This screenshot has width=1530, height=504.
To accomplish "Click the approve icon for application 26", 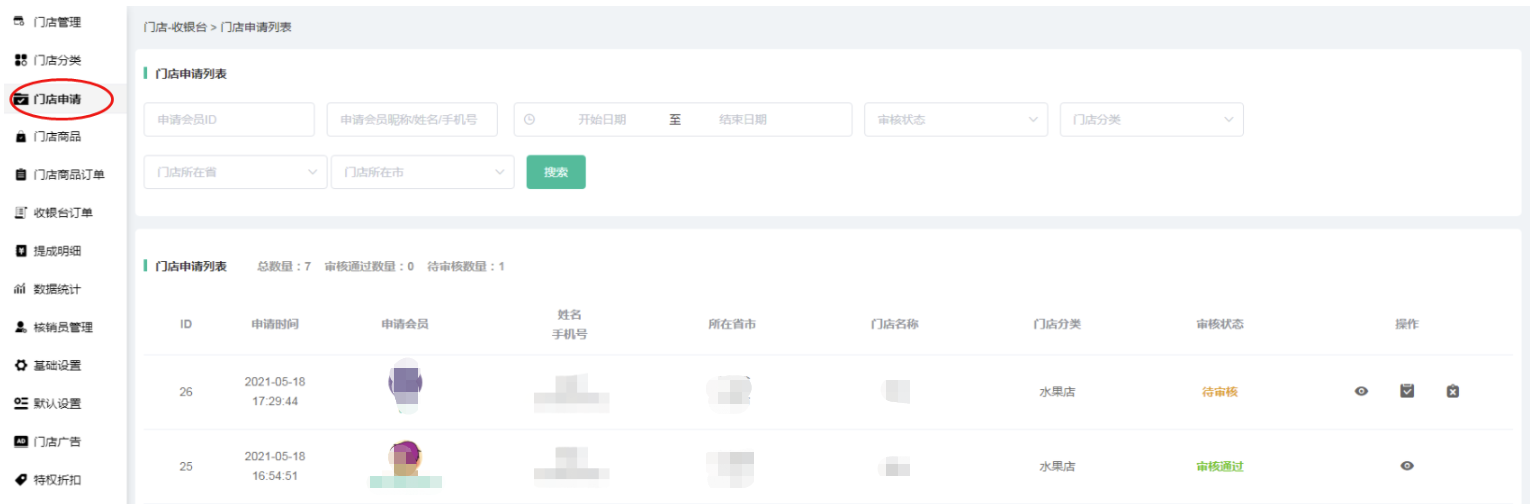I will click(x=1407, y=391).
